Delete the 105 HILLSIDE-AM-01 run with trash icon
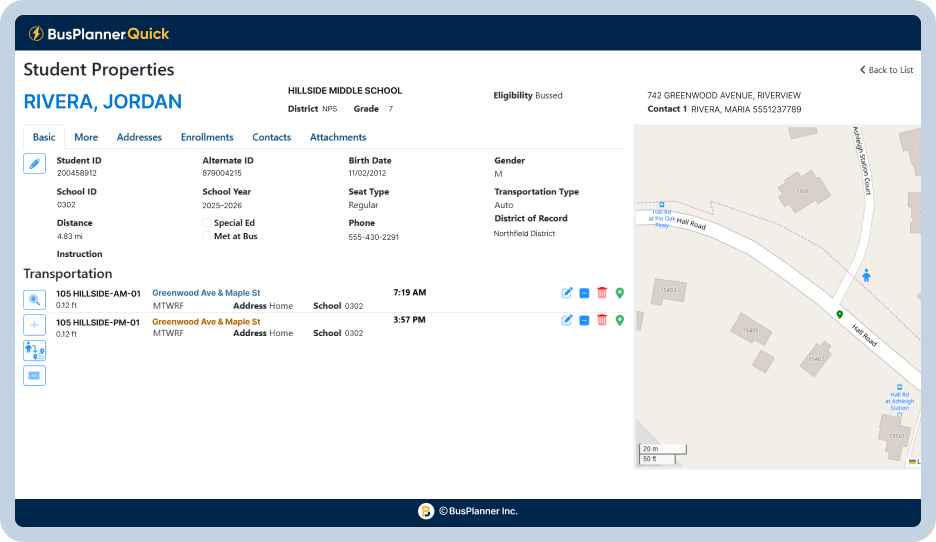936x542 pixels. click(602, 293)
